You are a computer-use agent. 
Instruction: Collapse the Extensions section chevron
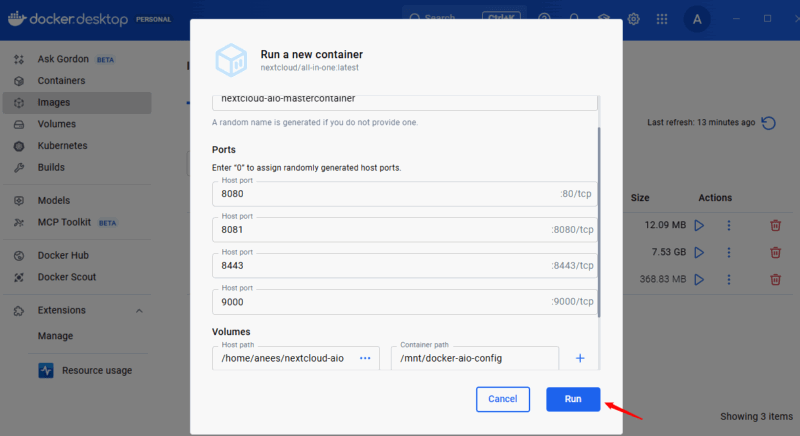139,311
